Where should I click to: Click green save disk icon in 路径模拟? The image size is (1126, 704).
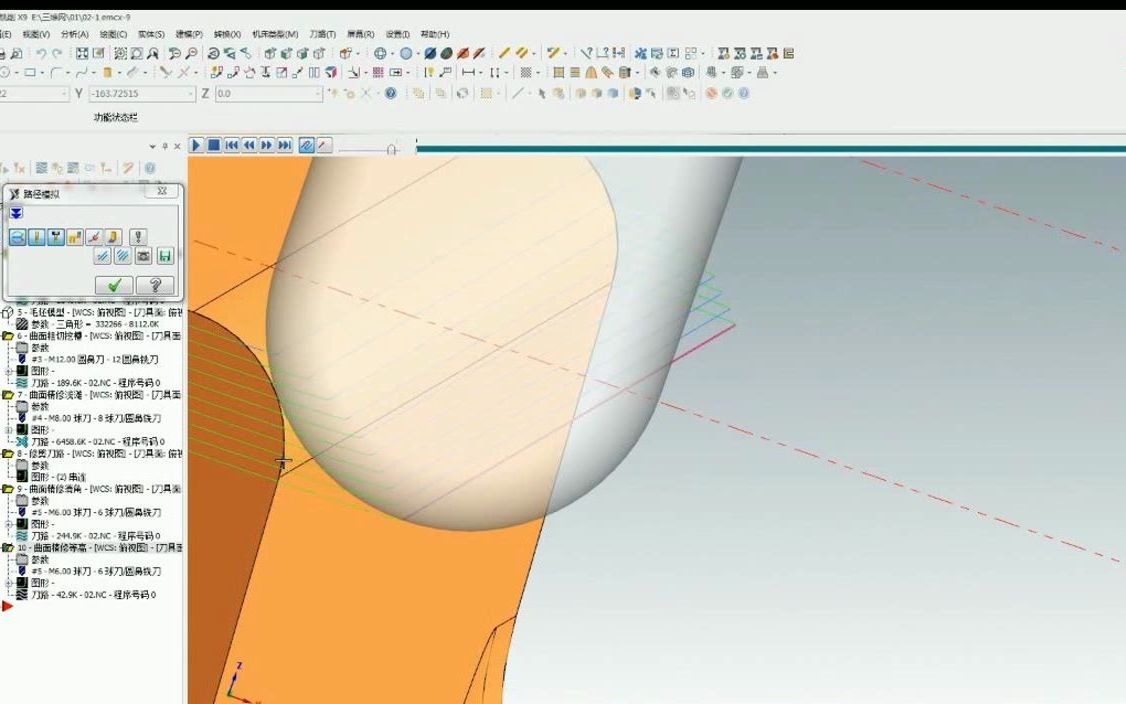[165, 256]
